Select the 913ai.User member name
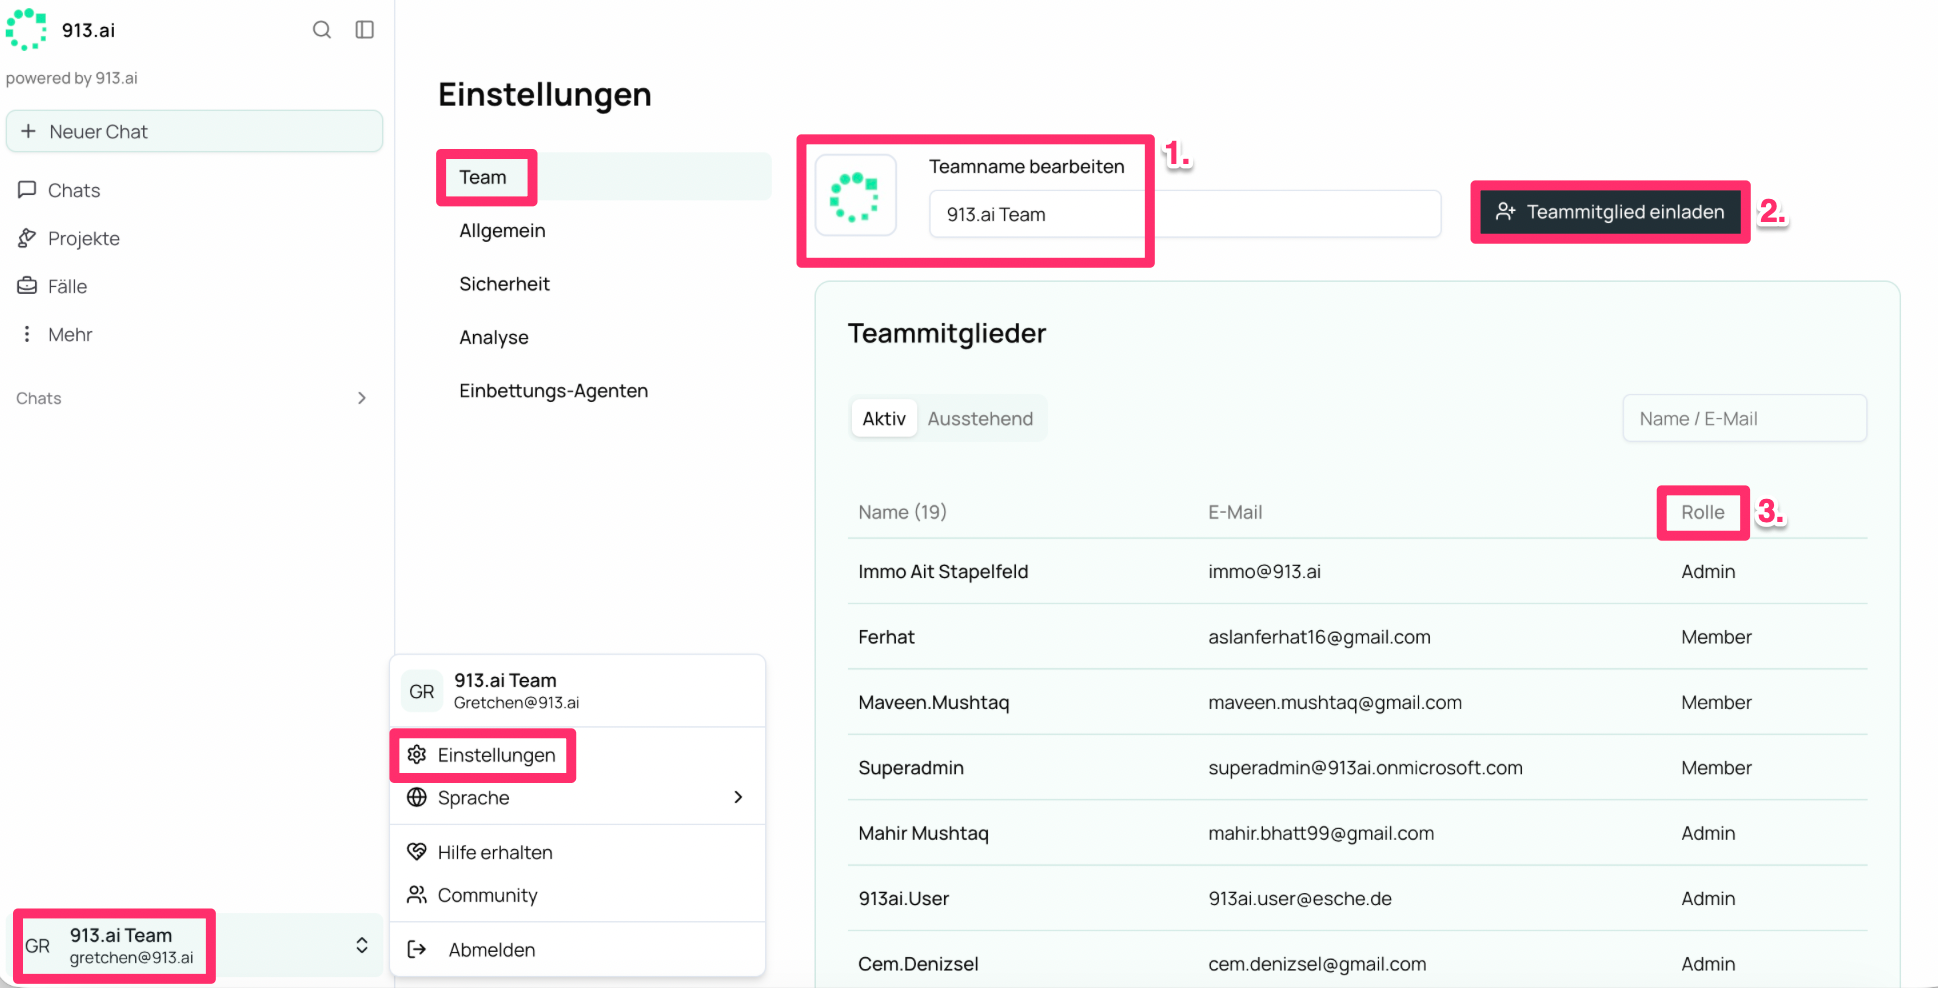Screen dimensions: 1938x988 903,898
